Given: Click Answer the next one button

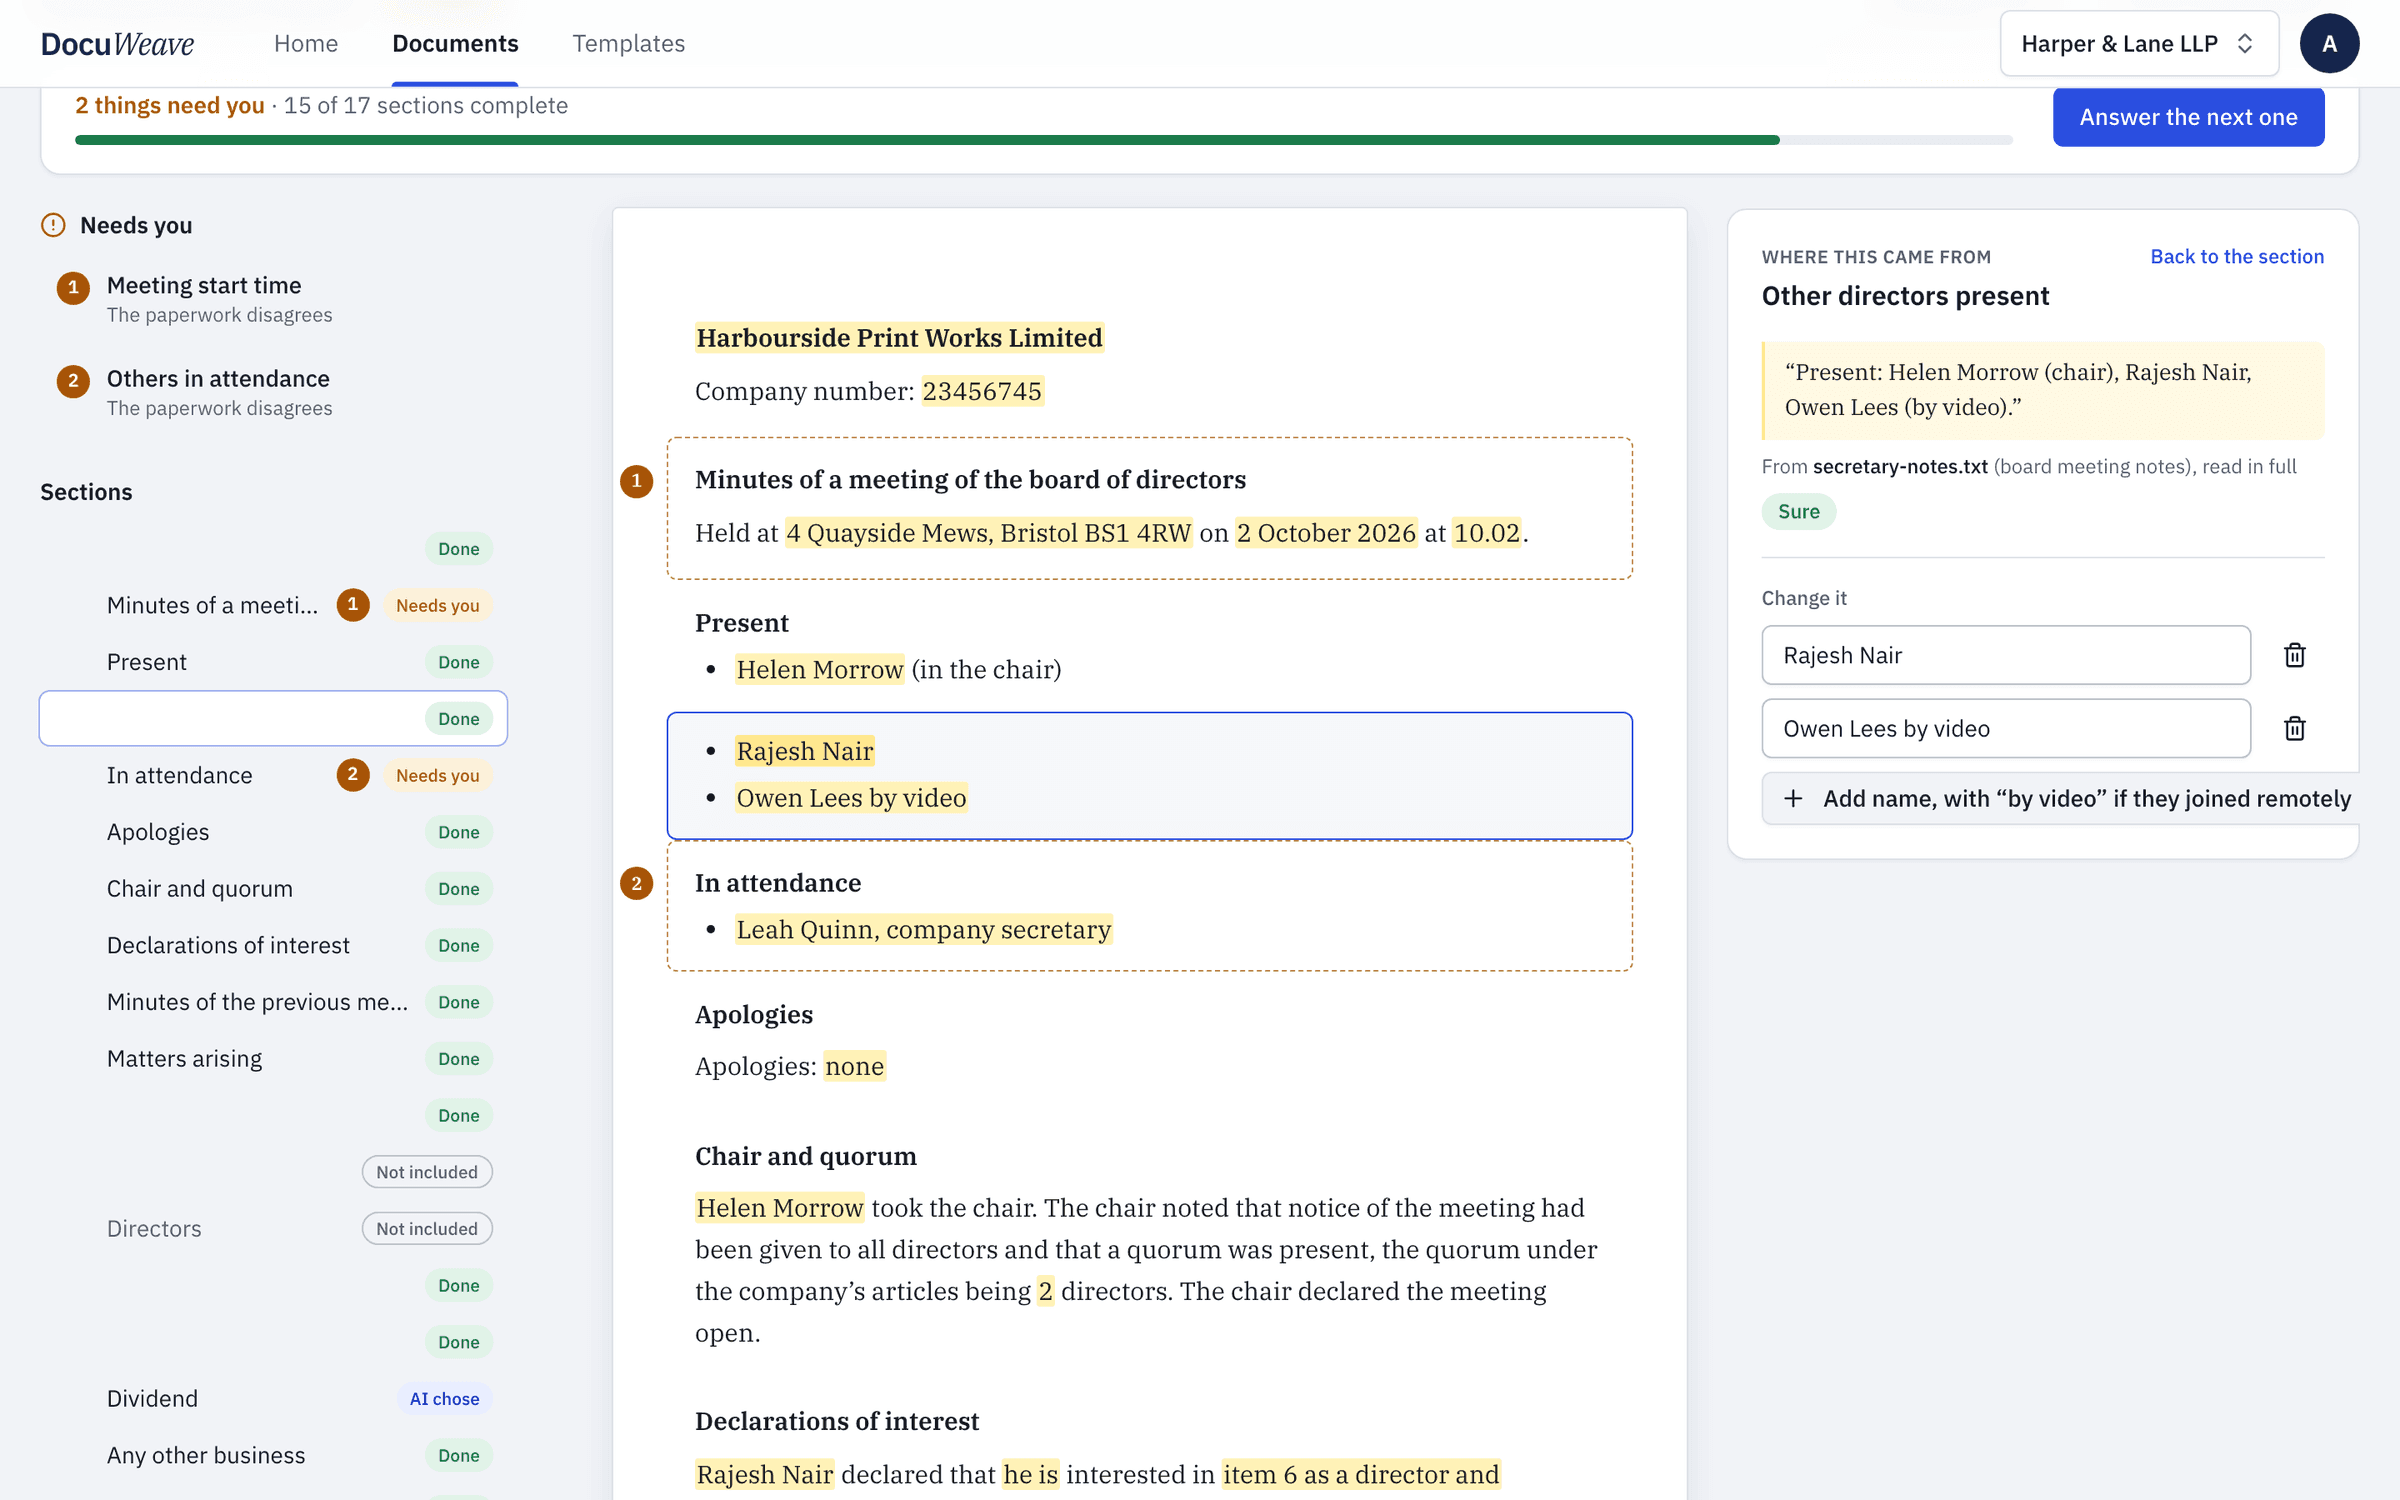Looking at the screenshot, I should click(x=2188, y=117).
